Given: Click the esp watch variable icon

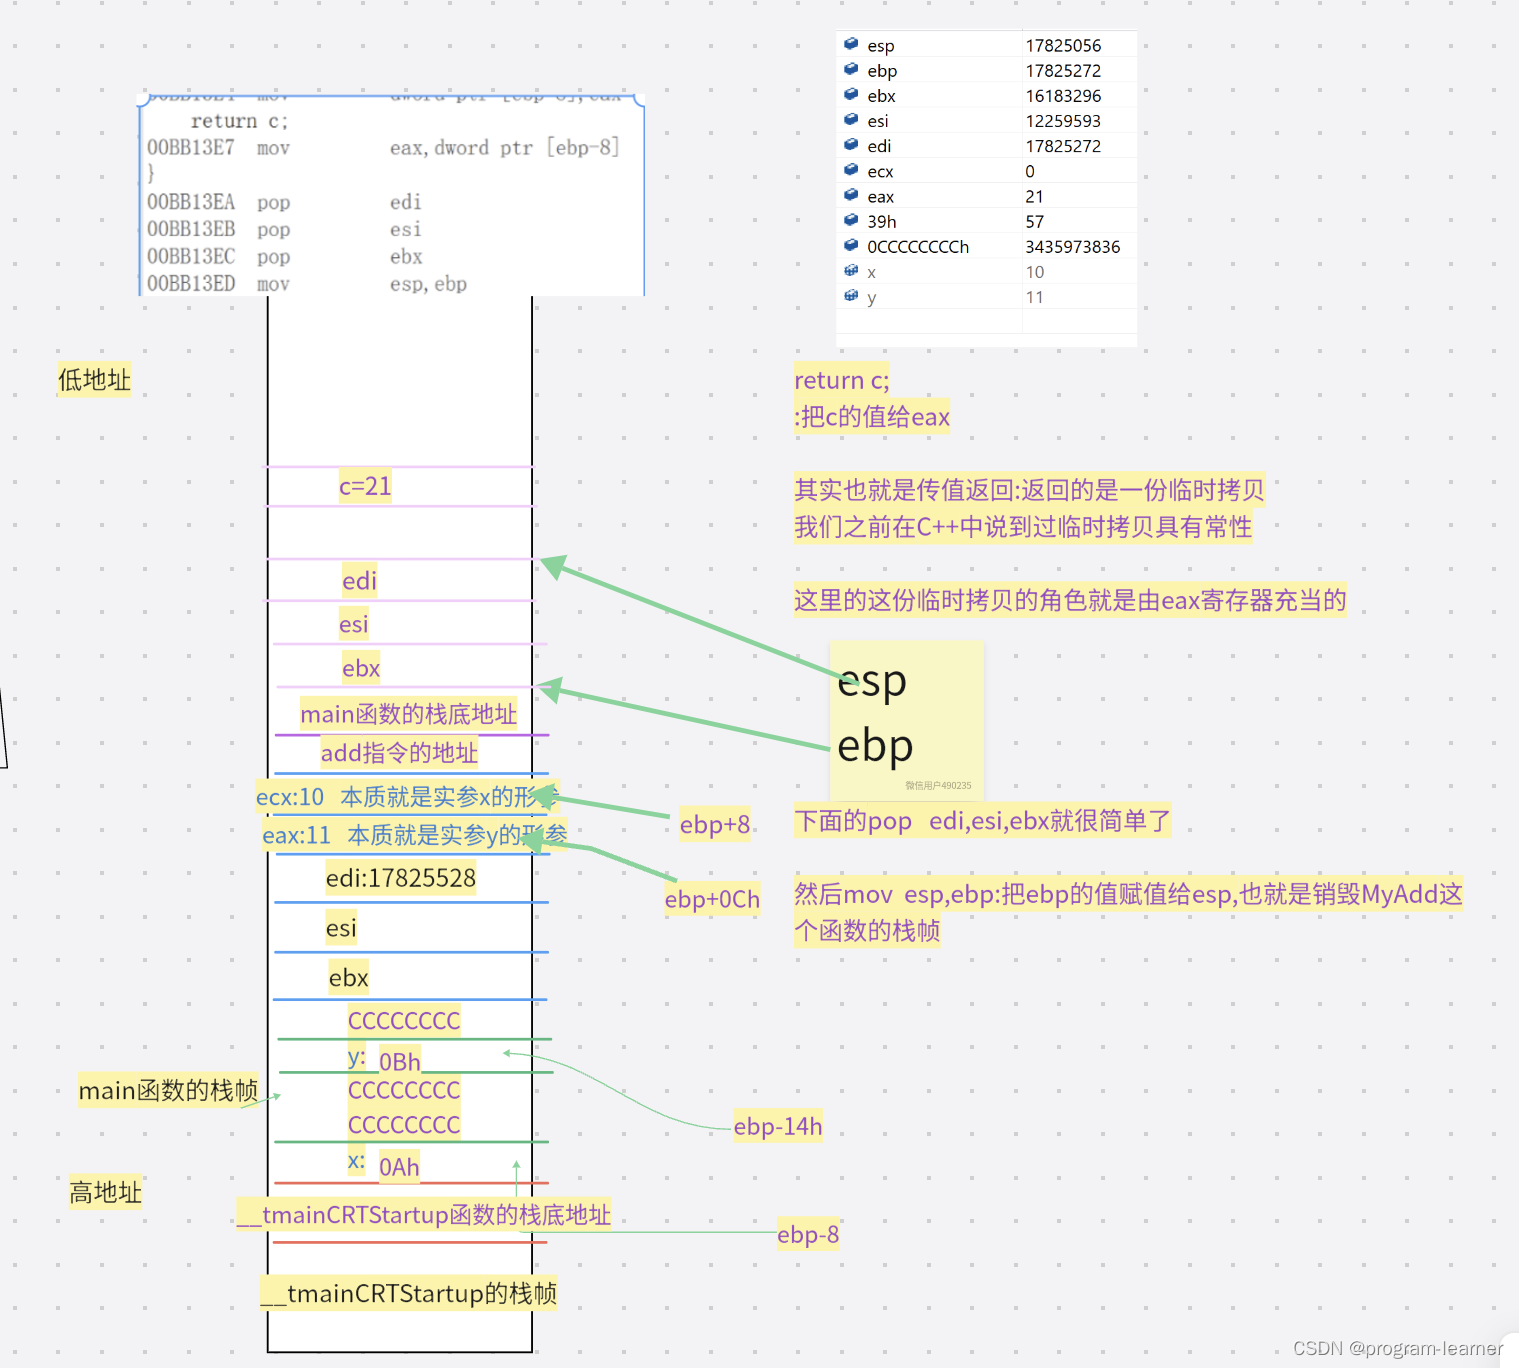Looking at the screenshot, I should (x=851, y=44).
